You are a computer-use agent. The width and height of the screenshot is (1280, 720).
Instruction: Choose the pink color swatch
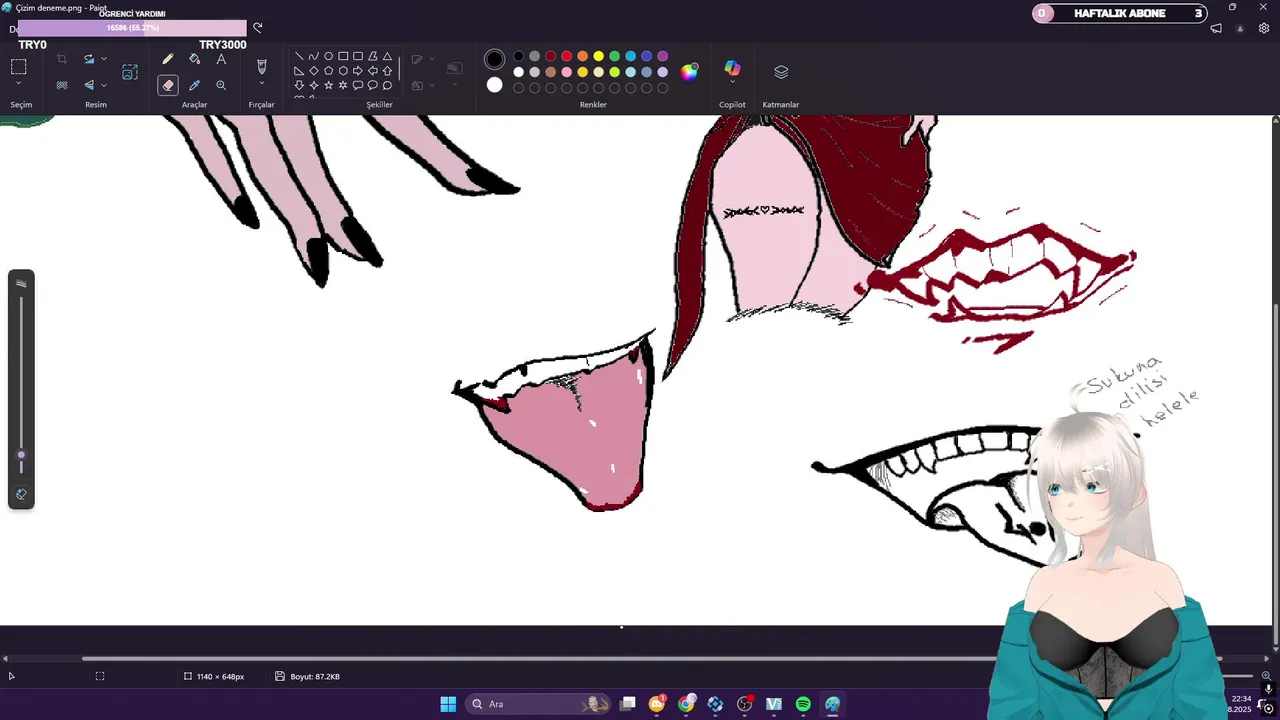[566, 72]
